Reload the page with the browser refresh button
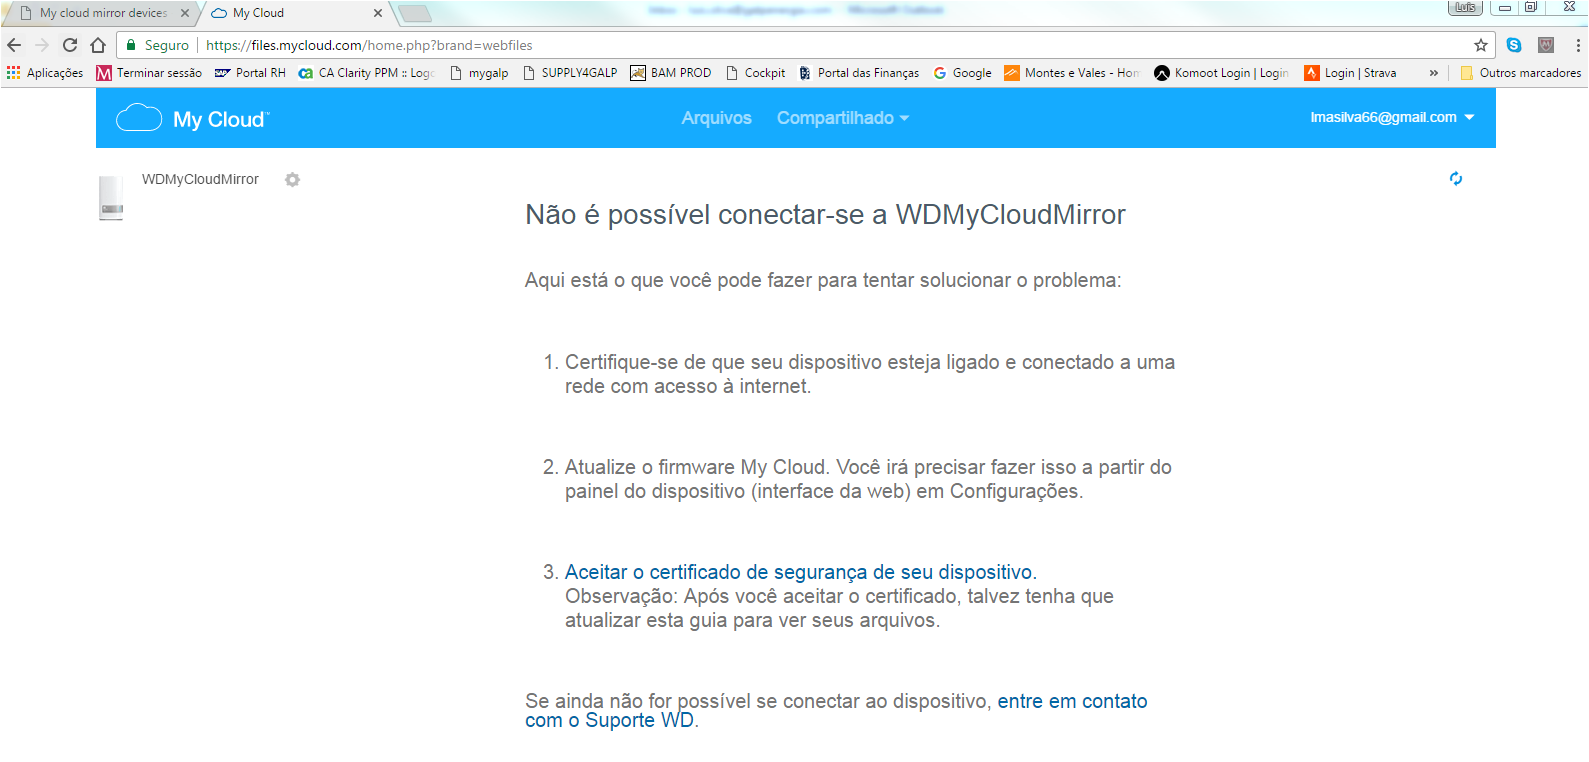Screen dimensions: 1589x762 pyautogui.click(x=70, y=45)
